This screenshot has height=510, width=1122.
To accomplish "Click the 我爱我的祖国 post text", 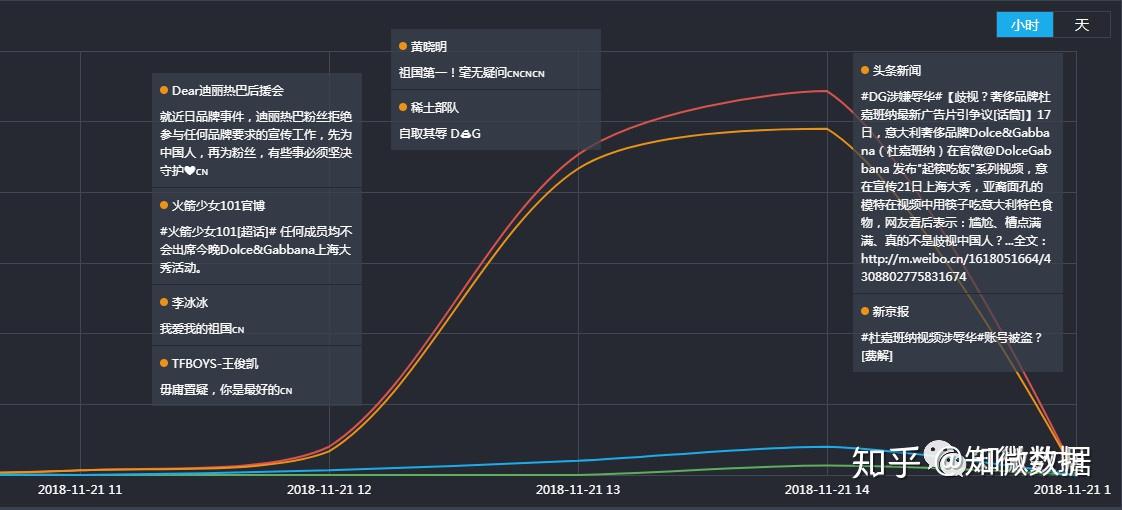I will click(x=202, y=329).
